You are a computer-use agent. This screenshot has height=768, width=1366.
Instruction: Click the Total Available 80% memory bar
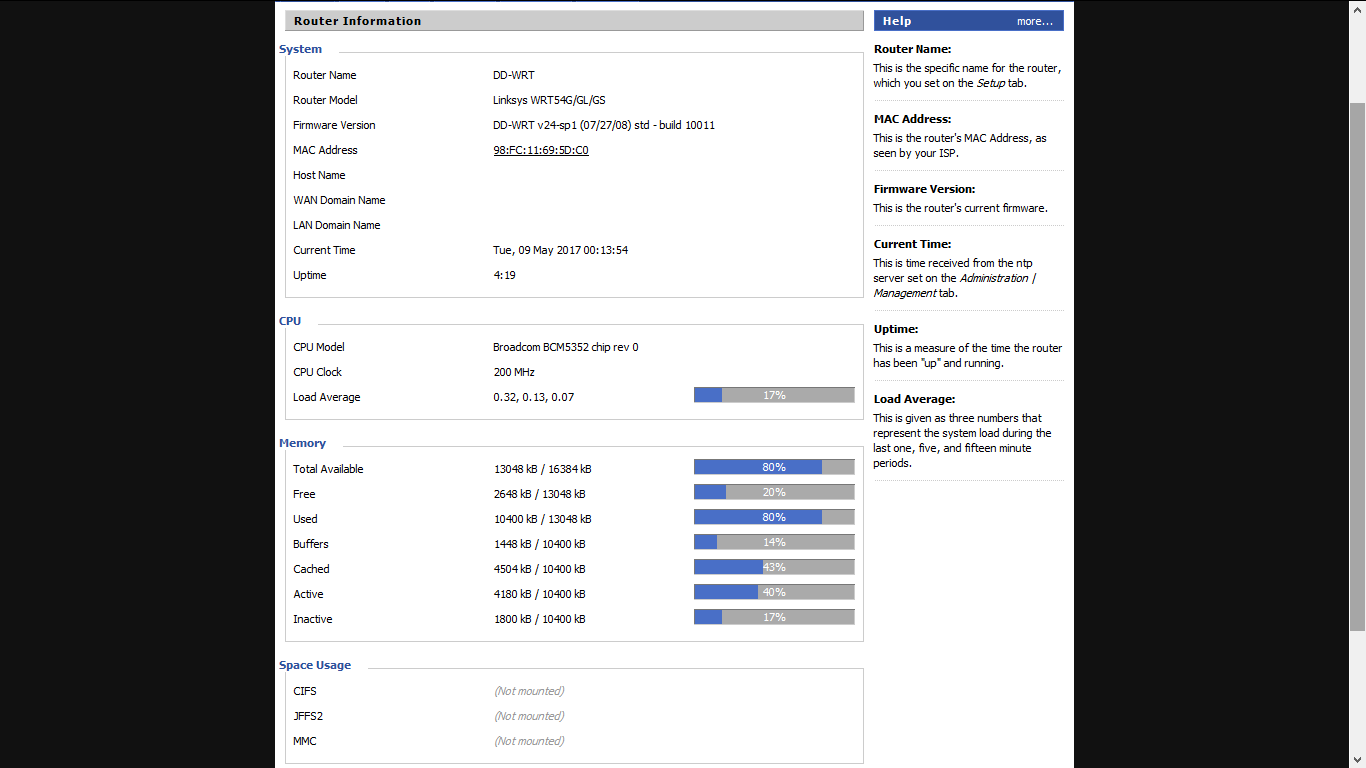[774, 467]
